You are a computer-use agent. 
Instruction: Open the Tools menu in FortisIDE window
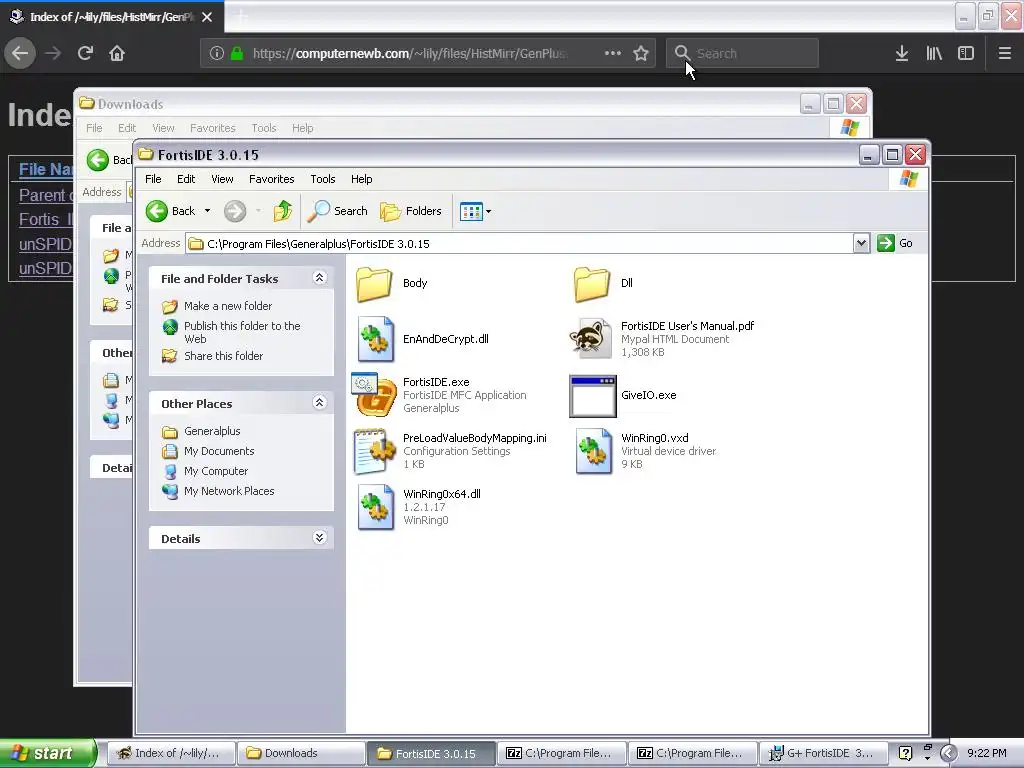[323, 179]
